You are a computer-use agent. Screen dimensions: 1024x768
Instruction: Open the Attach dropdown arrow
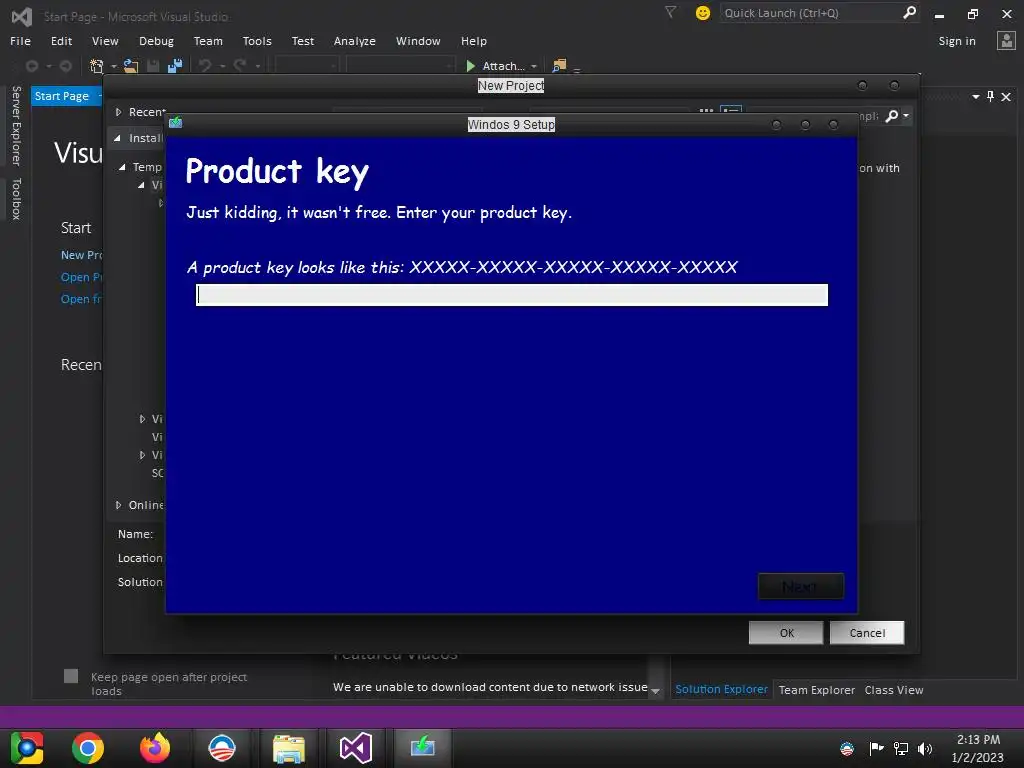click(x=534, y=66)
